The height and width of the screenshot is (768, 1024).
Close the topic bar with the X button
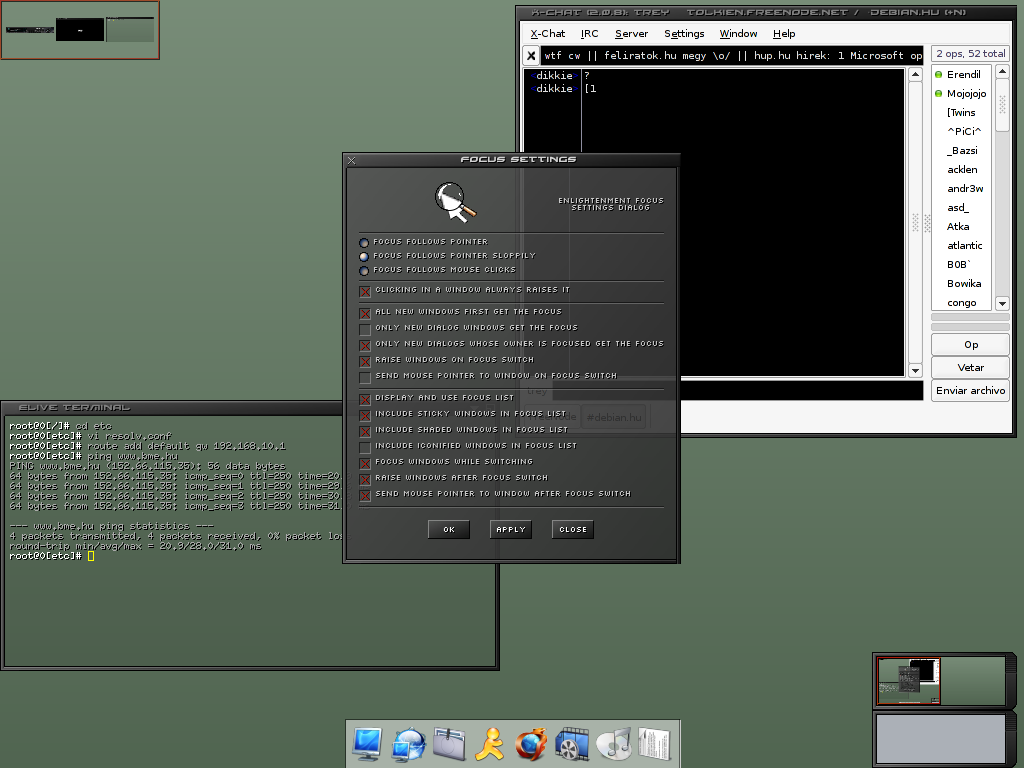[531, 56]
